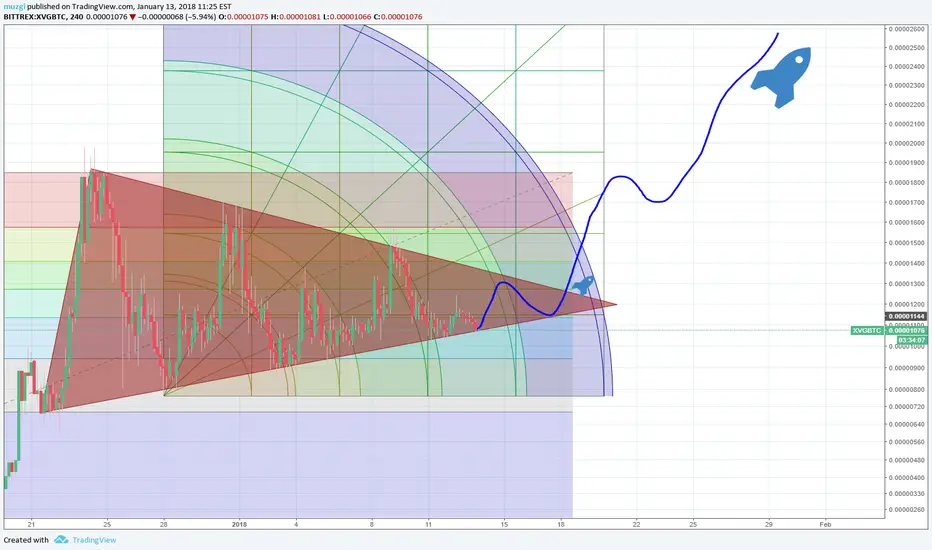
Task: Click the 11 date axis label
Action: click(x=428, y=524)
